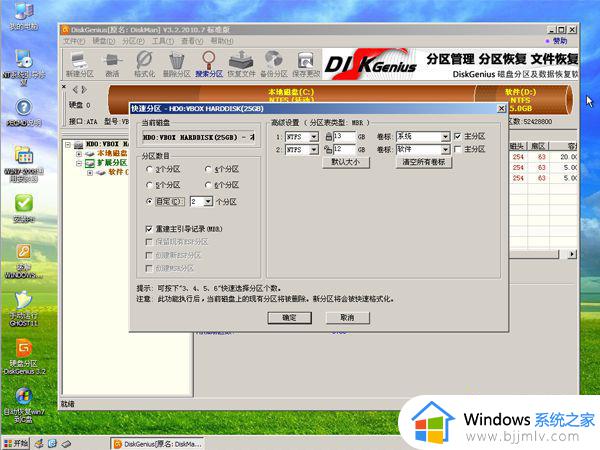Collapse the extended partition tree node
The image size is (600, 450).
(x=79, y=163)
